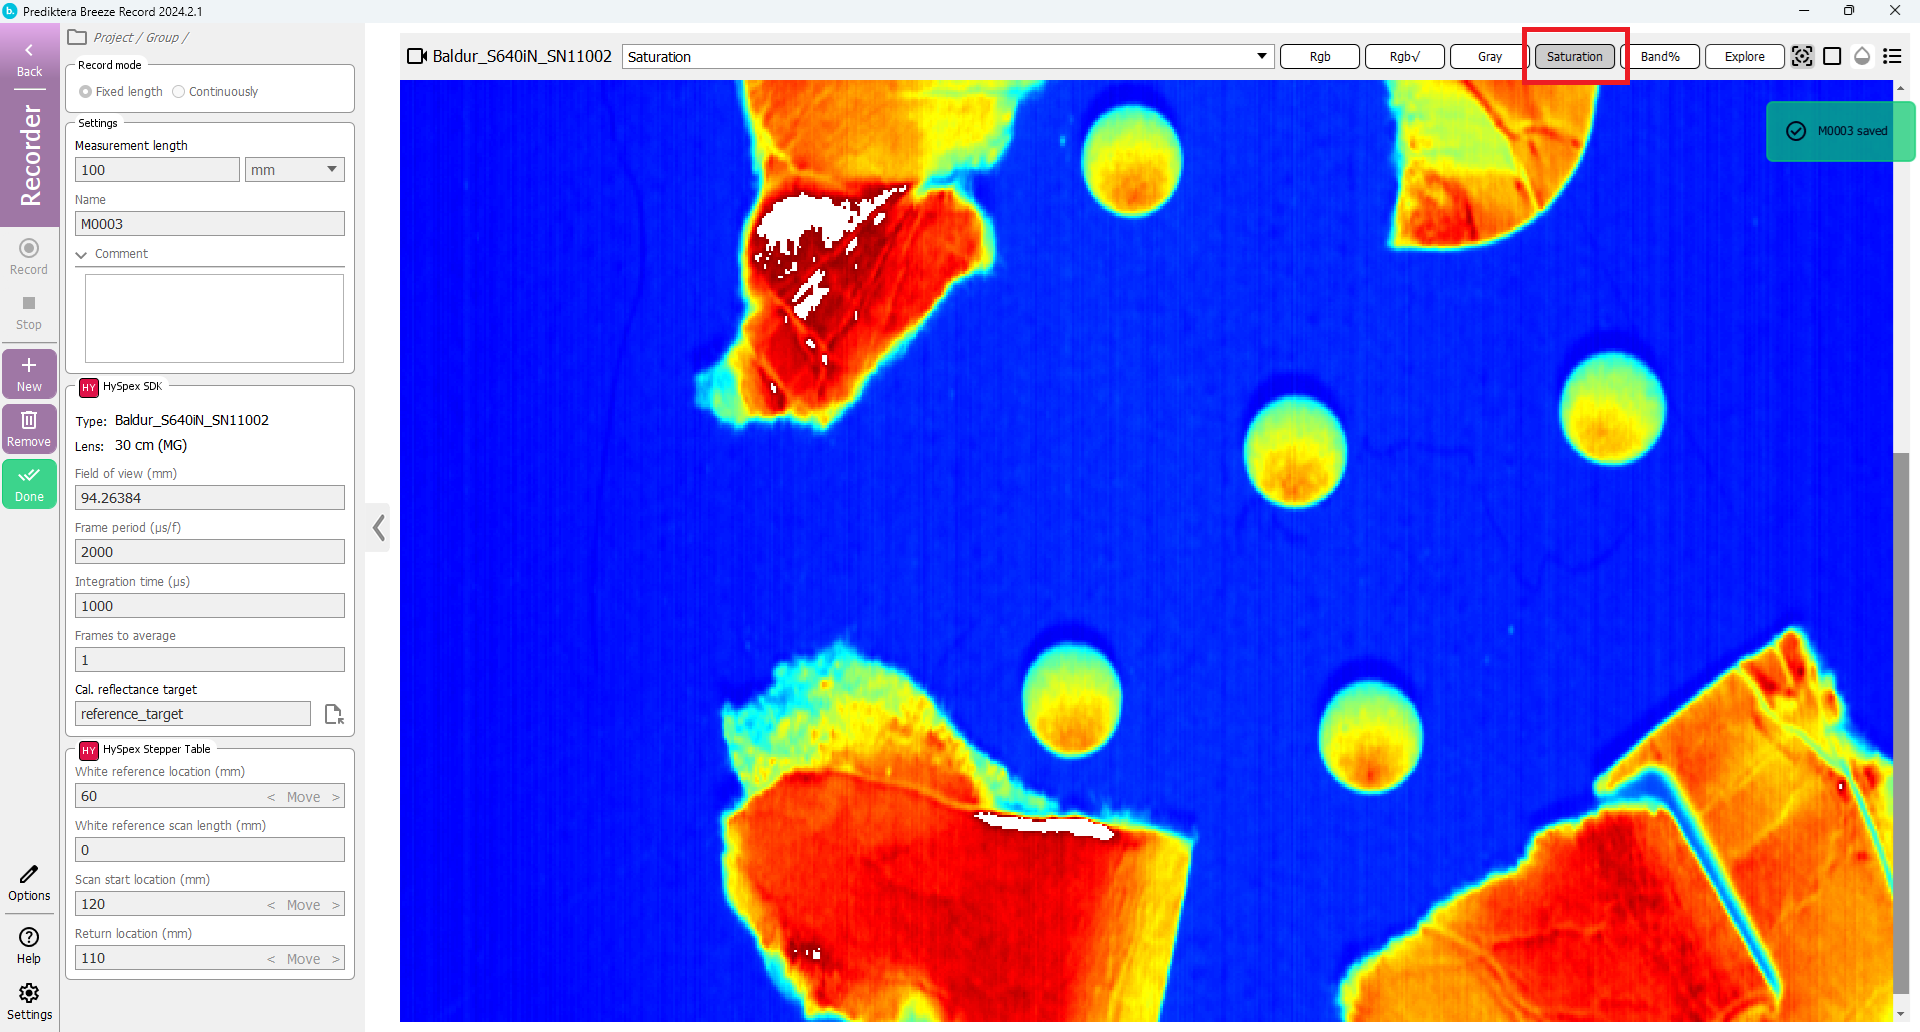Switch display to Rgb mode
Viewport: 1920px width, 1032px height.
1319,56
